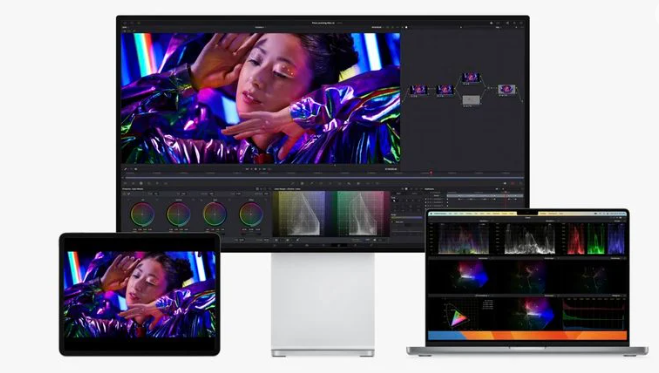Click the third color wheel, Gain

point(215,214)
